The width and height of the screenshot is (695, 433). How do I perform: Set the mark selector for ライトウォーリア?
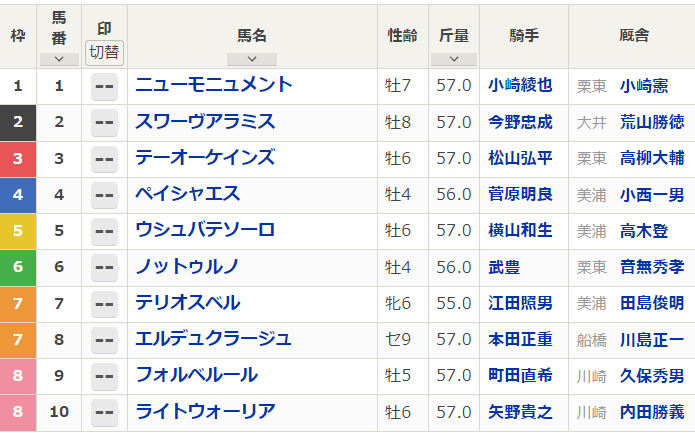[x=104, y=412]
